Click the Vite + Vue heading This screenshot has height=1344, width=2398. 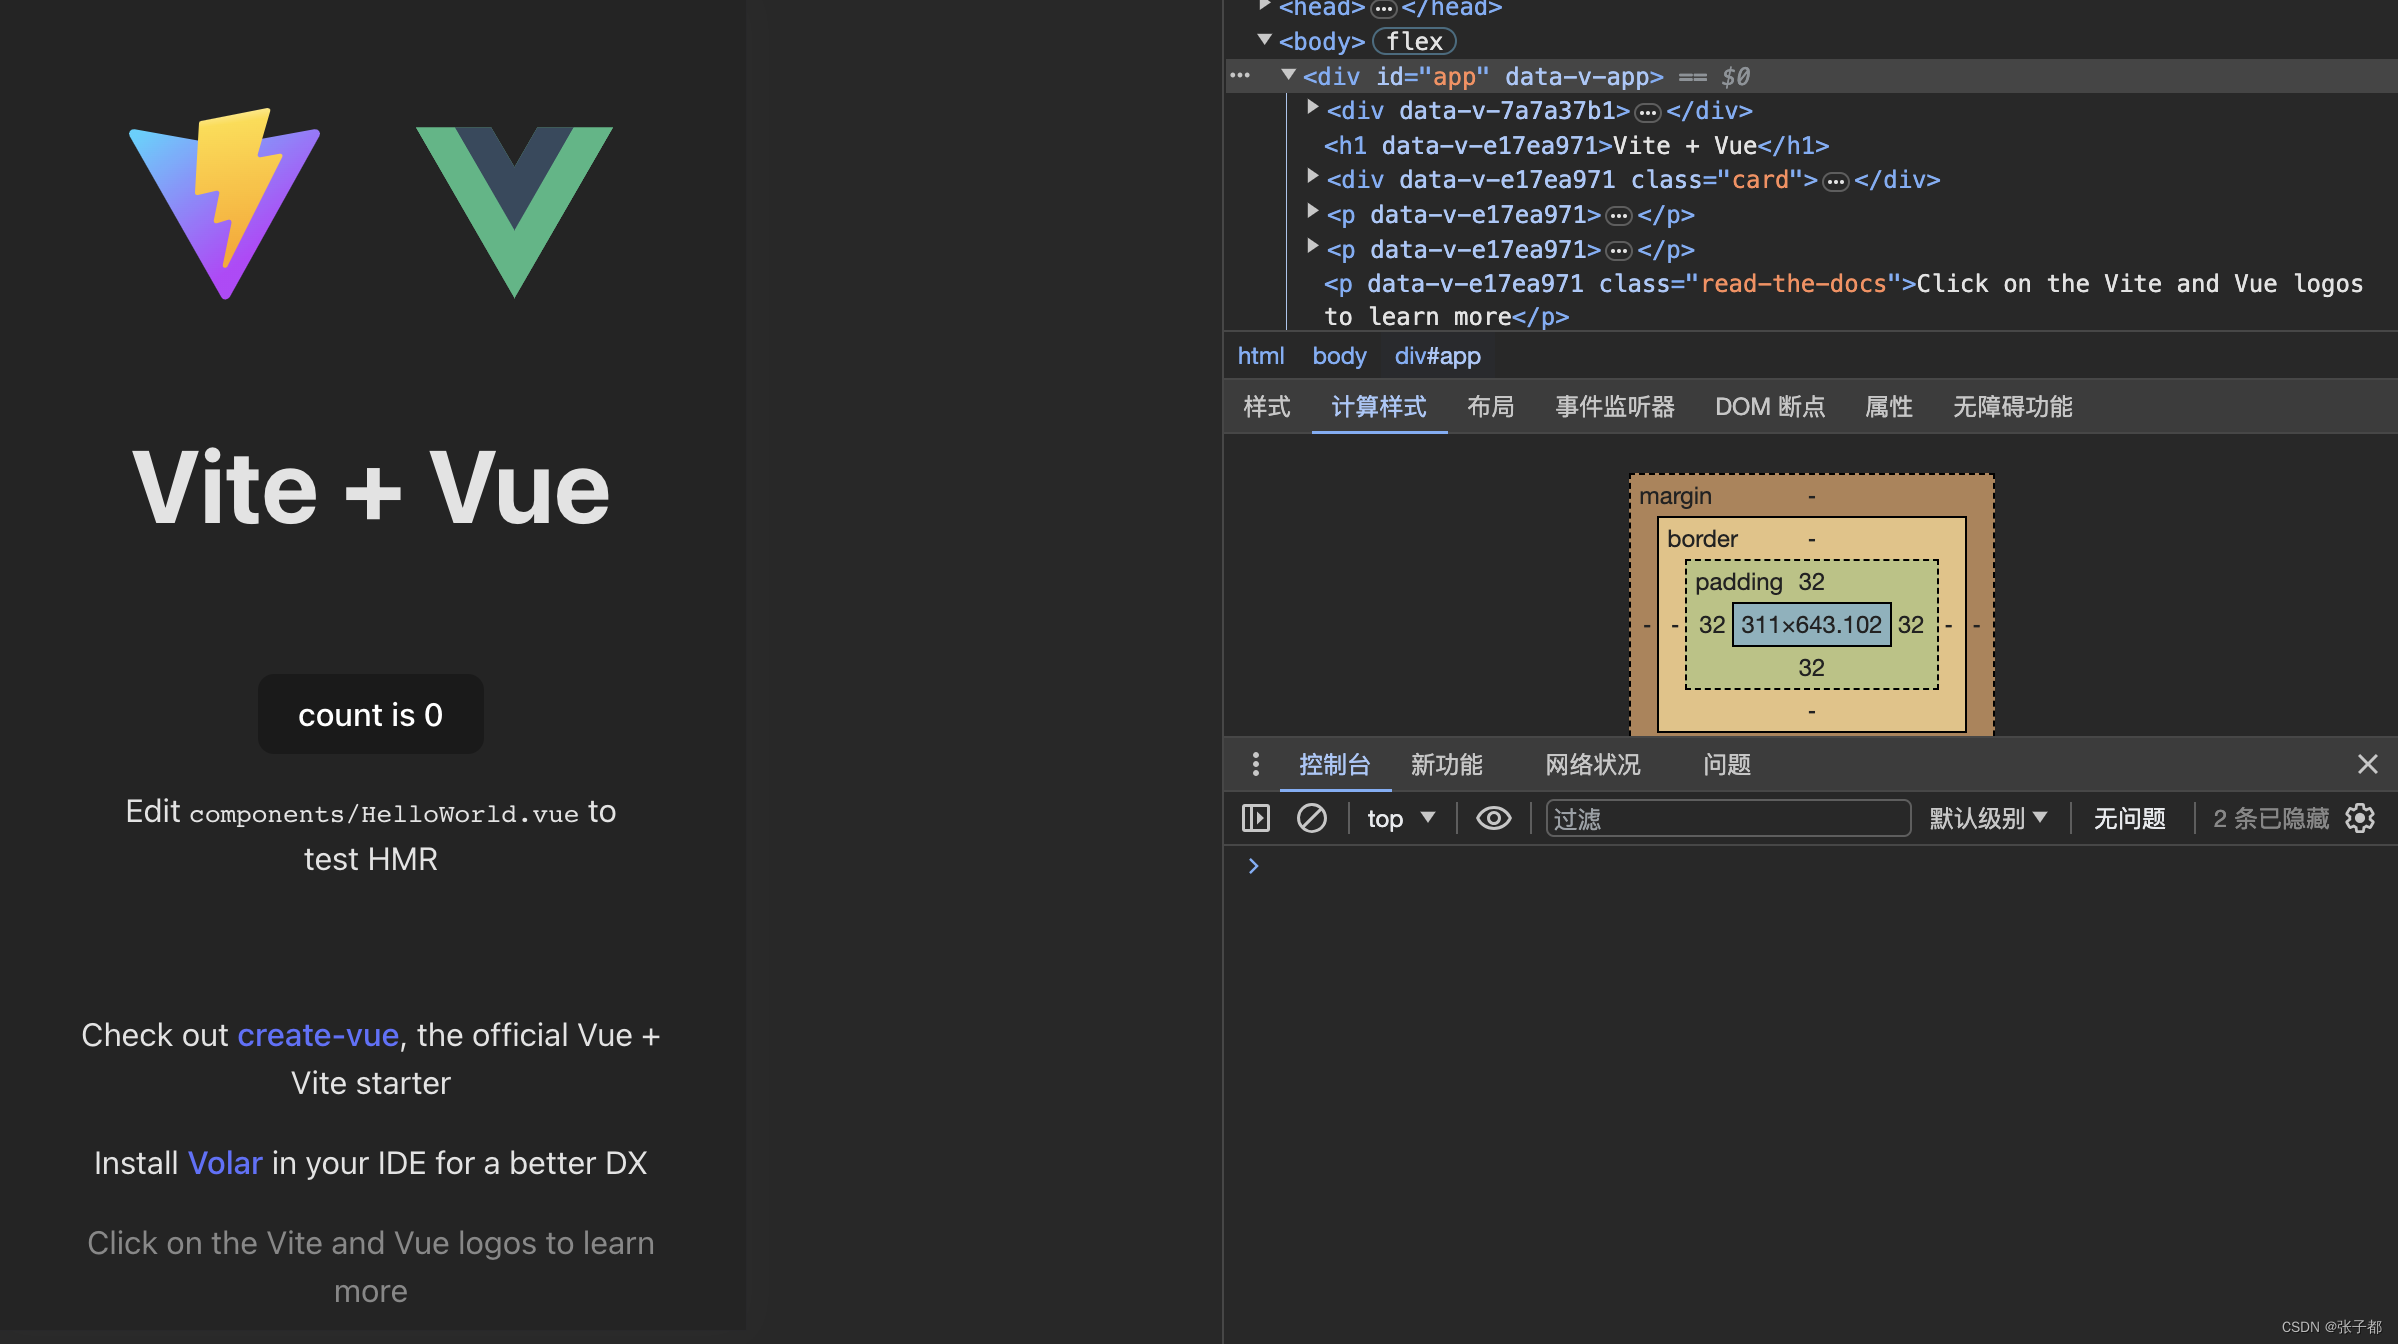[371, 488]
